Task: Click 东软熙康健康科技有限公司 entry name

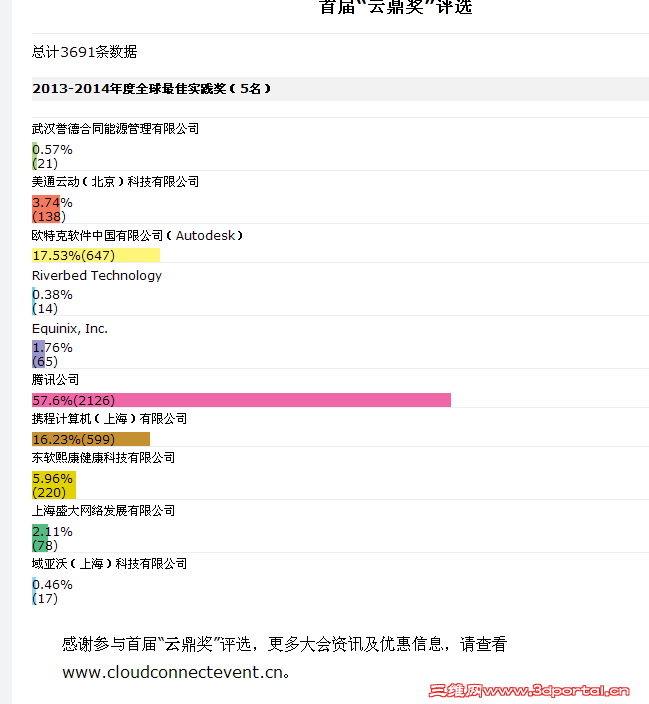Action: pyautogui.click(x=103, y=458)
